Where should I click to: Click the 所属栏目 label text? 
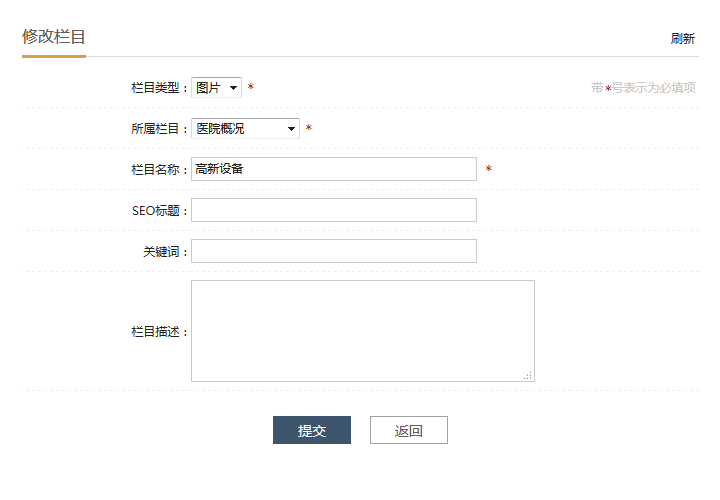tap(158, 129)
